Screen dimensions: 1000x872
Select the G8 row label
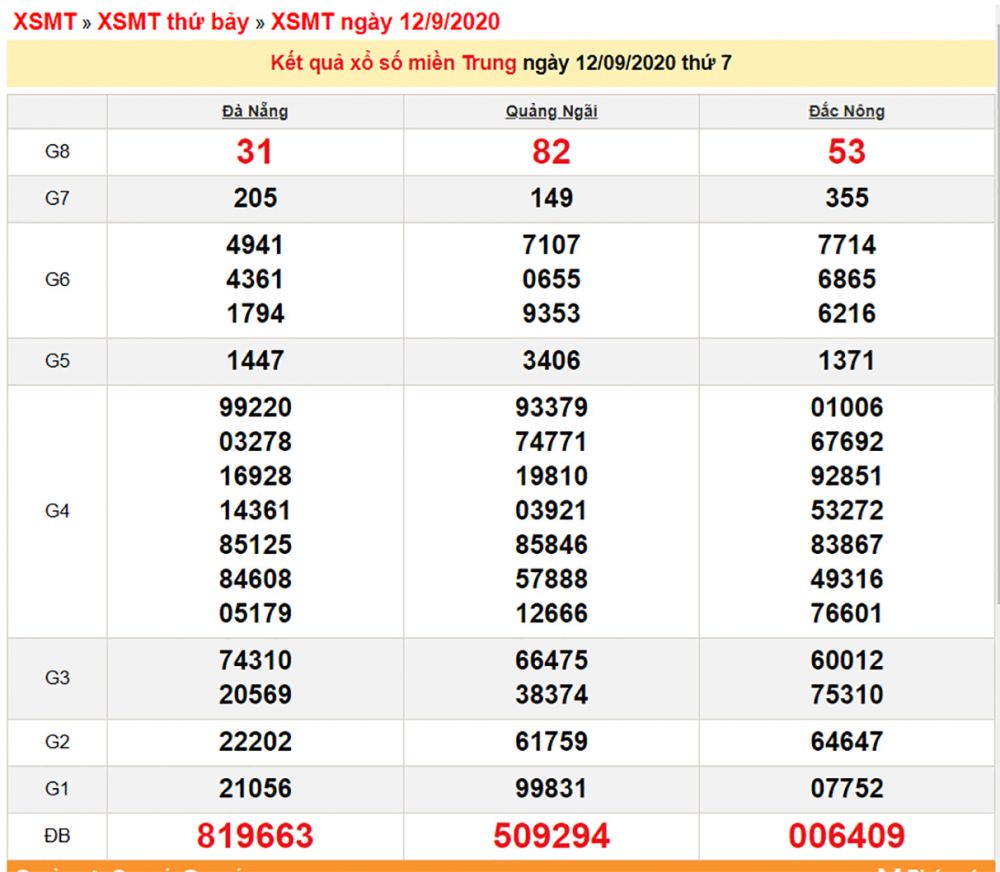[x=57, y=152]
